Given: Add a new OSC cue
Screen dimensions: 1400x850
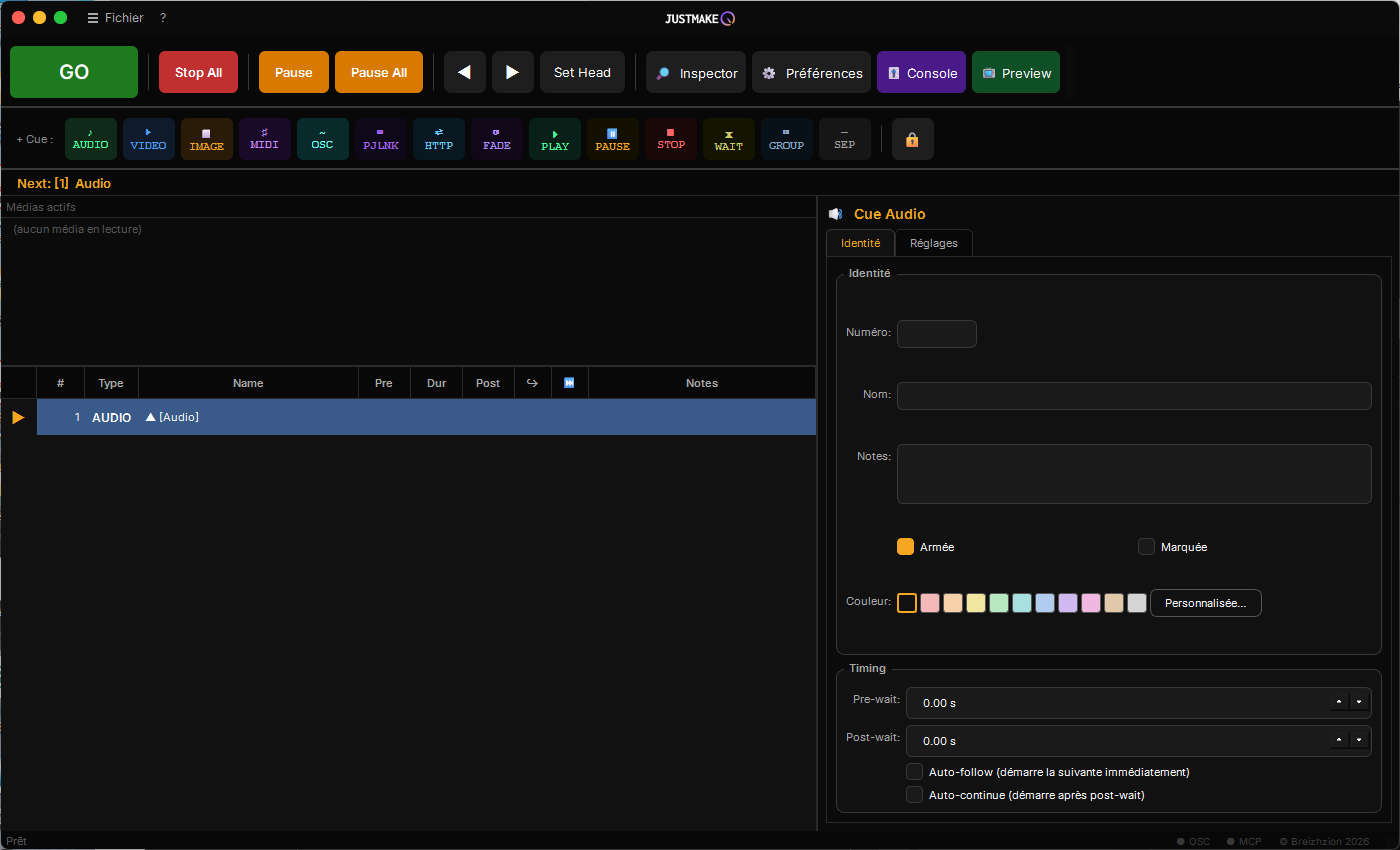Looking at the screenshot, I should point(323,139).
